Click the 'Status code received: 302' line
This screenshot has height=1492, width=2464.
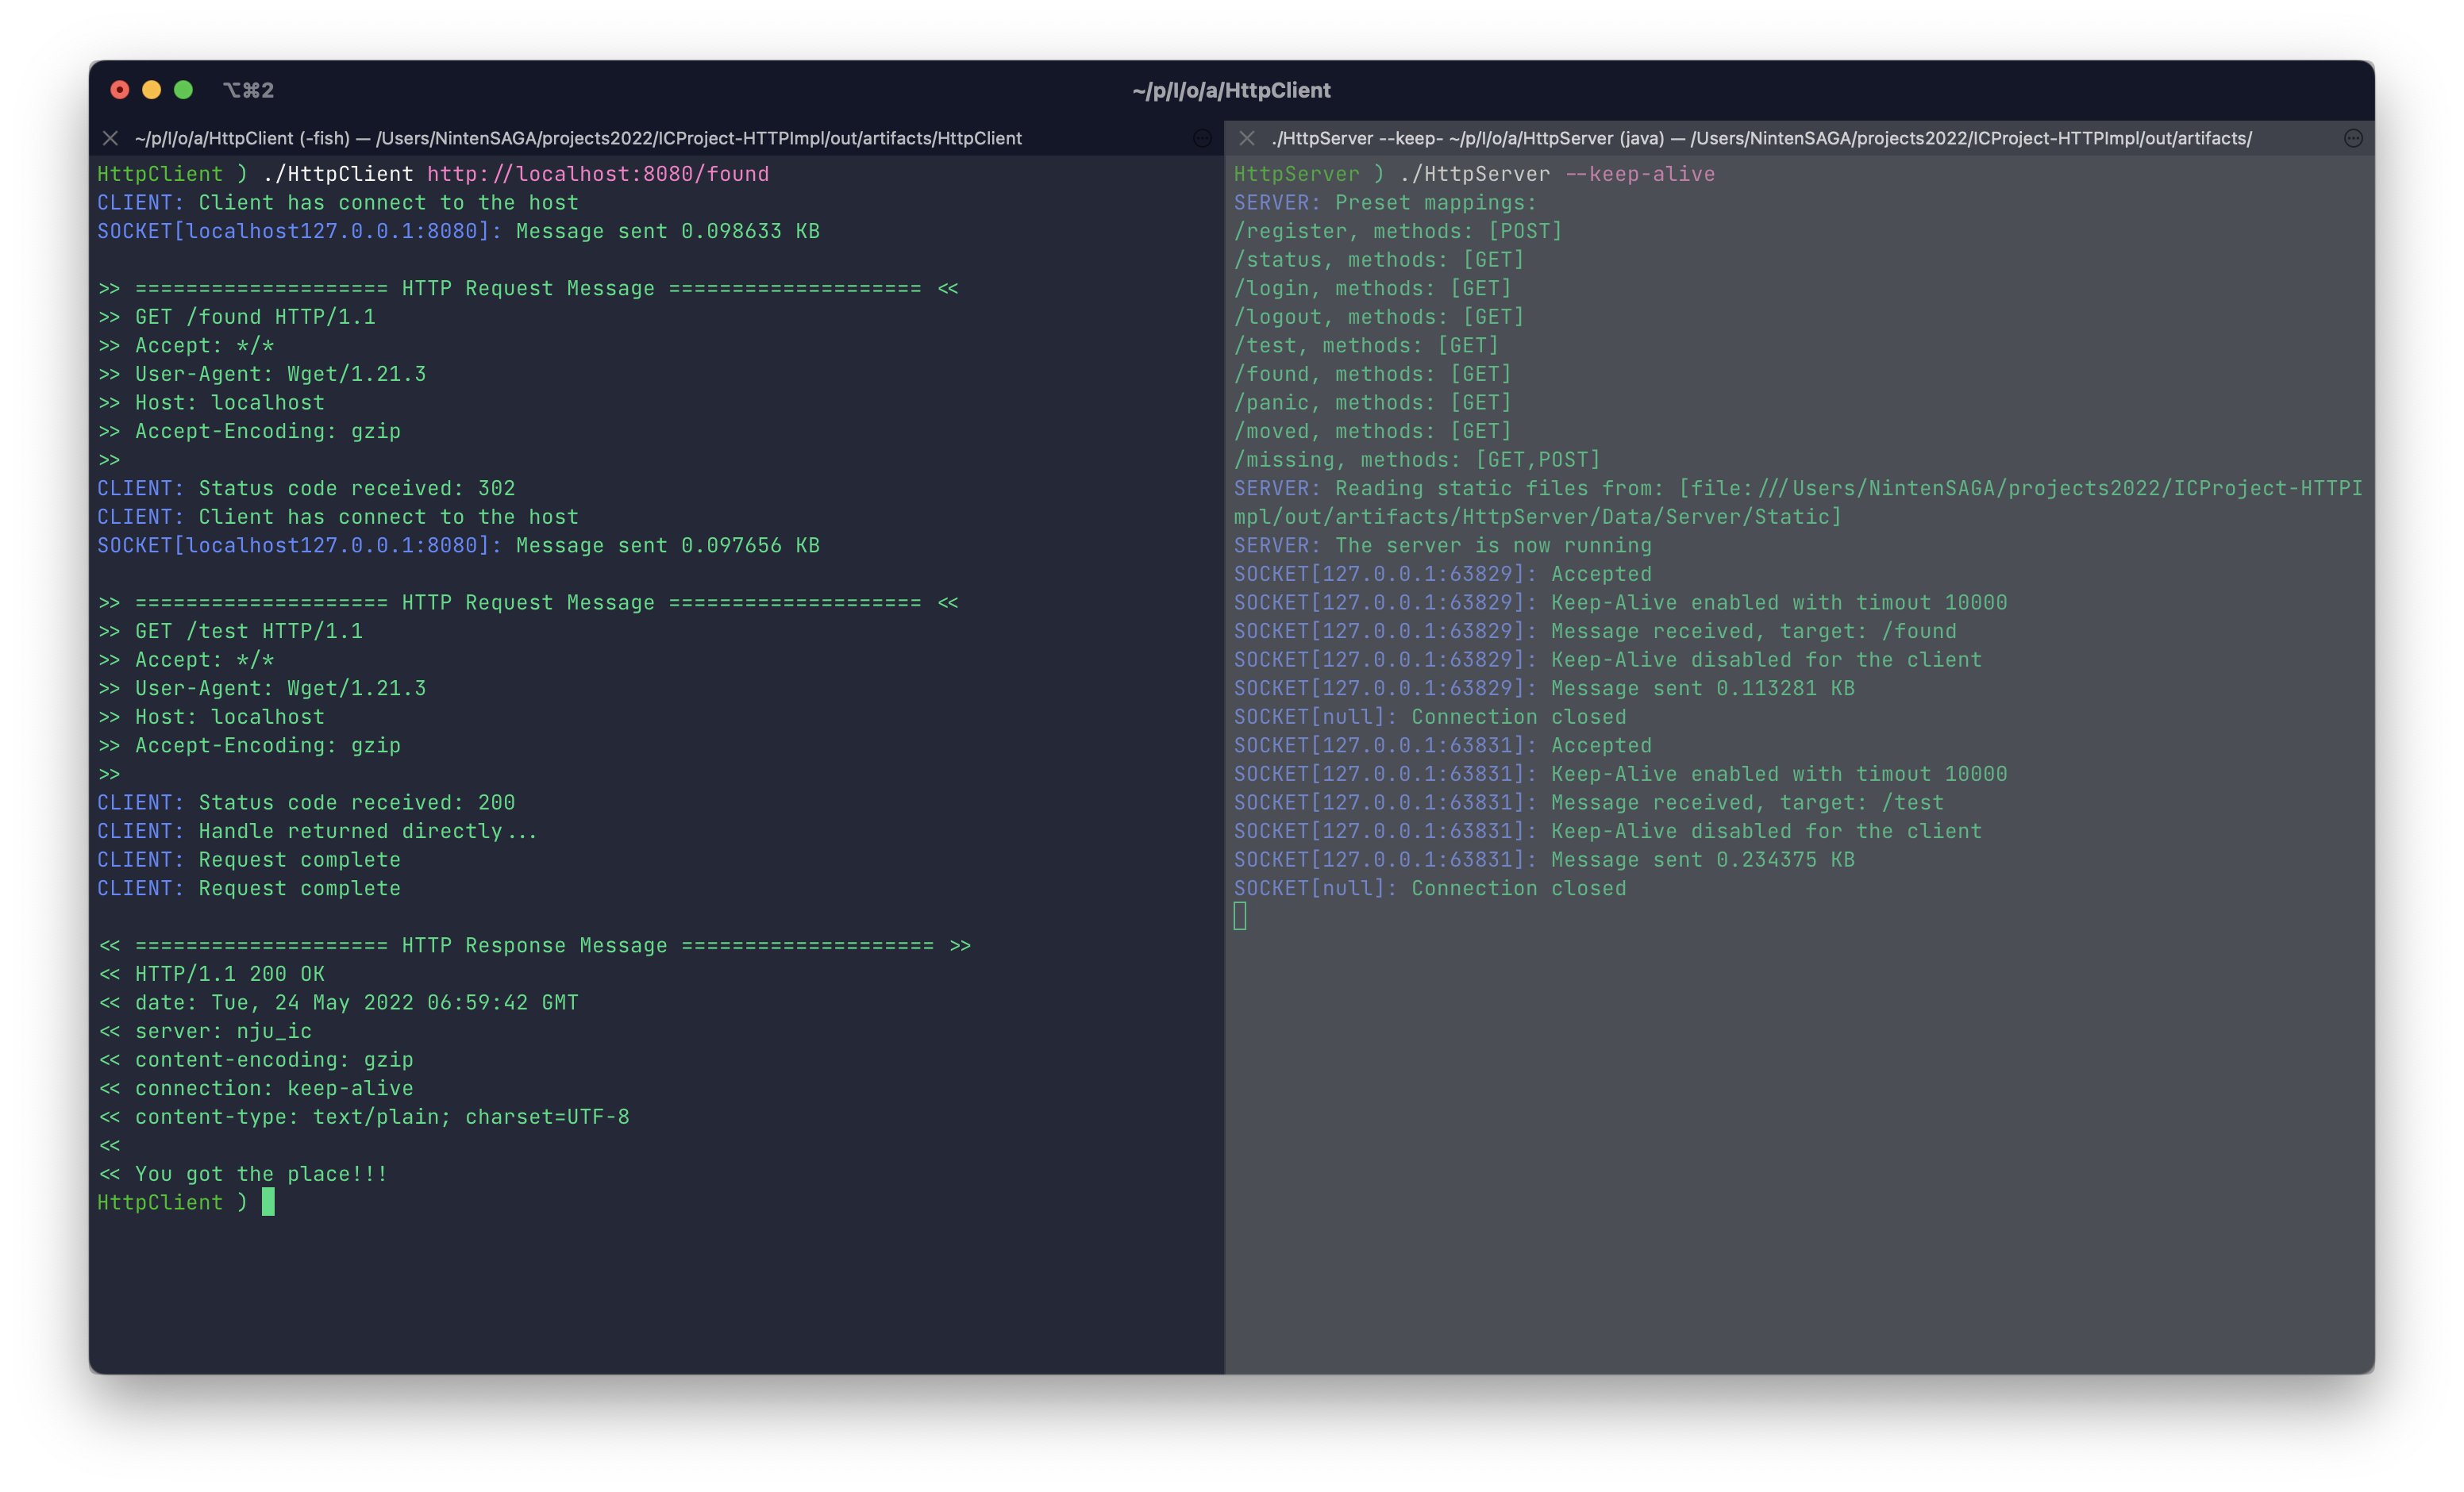[356, 488]
